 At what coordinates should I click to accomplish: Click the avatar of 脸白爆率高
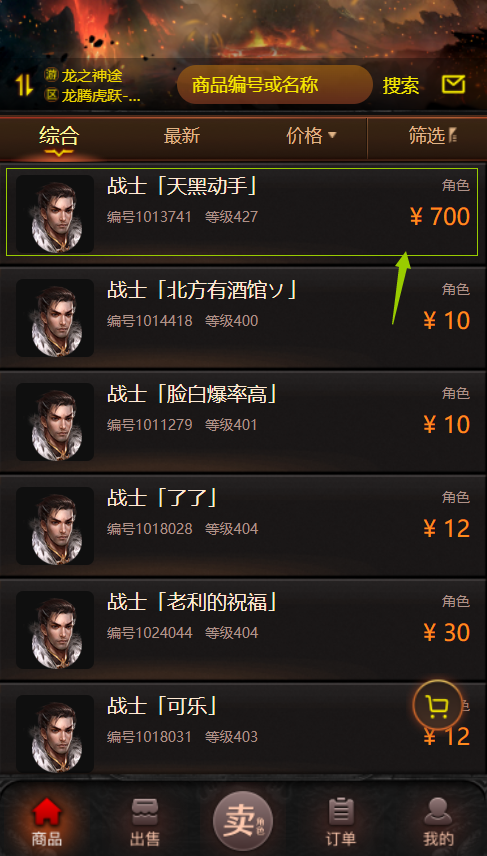pyautogui.click(x=55, y=422)
